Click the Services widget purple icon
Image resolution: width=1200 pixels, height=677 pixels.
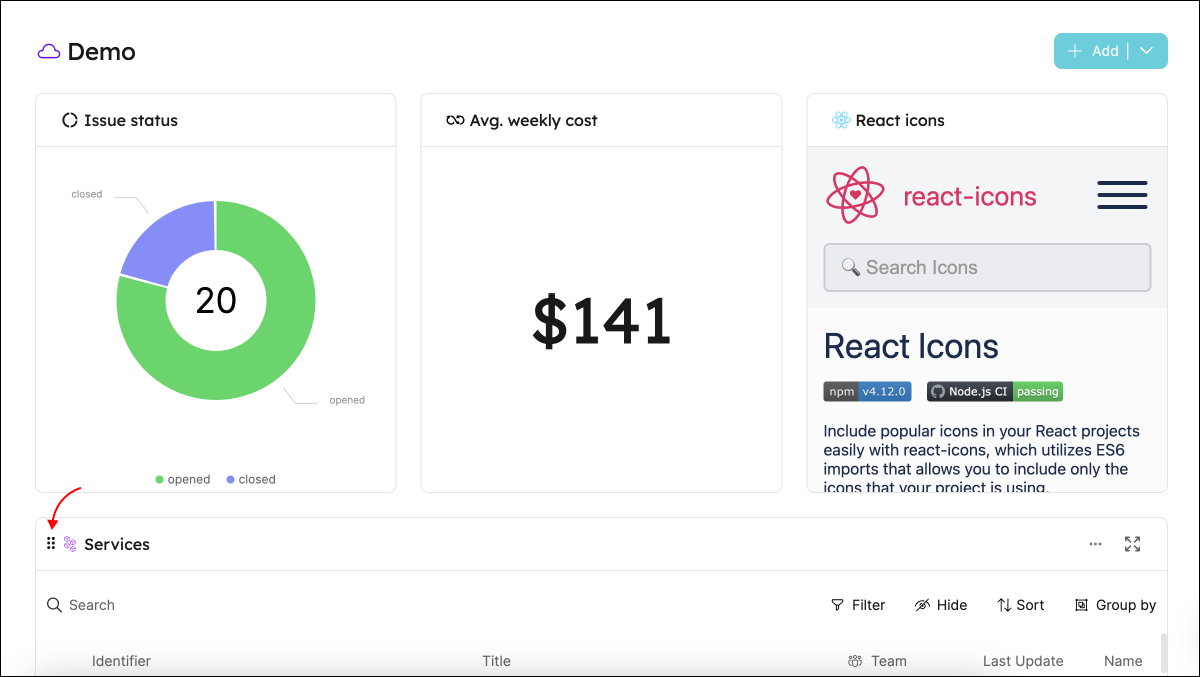click(70, 544)
